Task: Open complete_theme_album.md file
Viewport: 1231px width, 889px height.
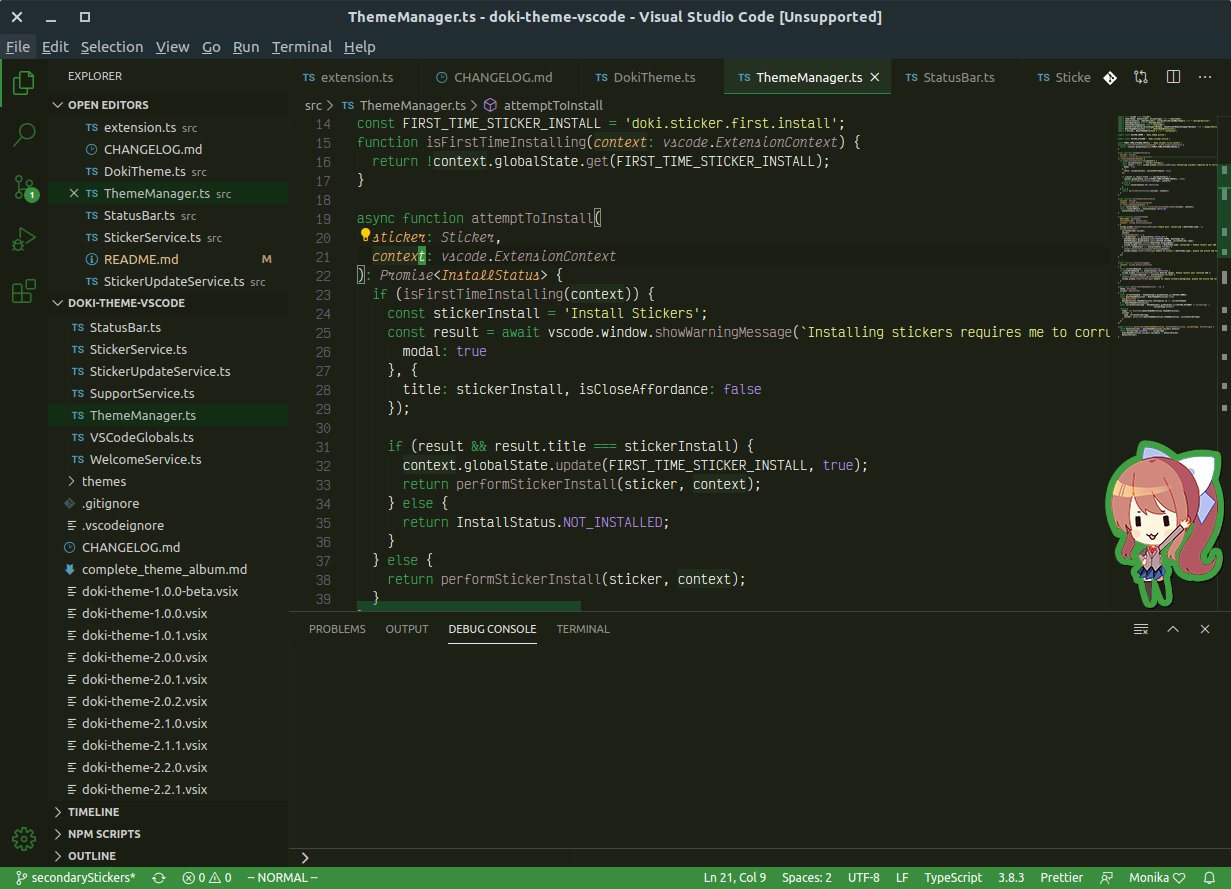Action: coord(168,569)
